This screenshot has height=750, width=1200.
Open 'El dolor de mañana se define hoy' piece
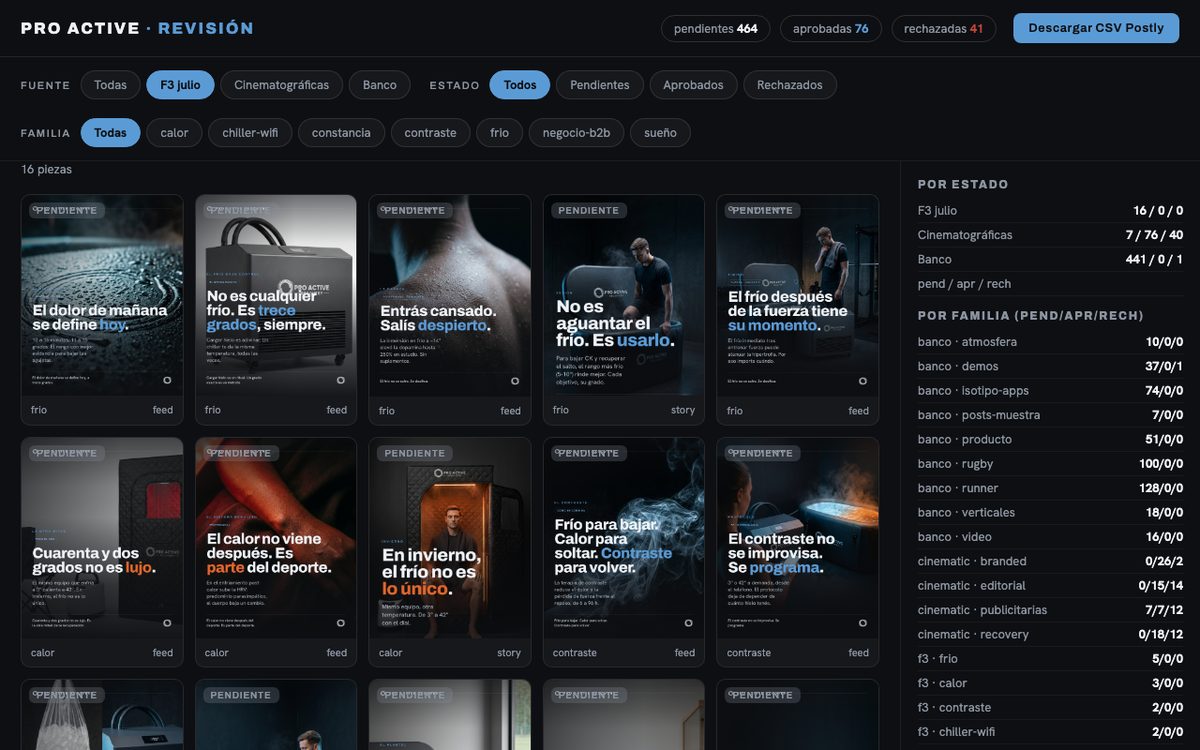pos(102,309)
